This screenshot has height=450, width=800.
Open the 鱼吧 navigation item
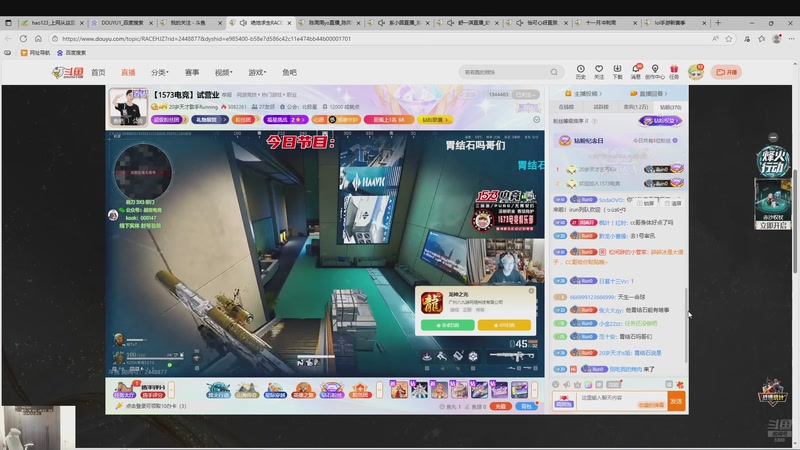tap(289, 72)
